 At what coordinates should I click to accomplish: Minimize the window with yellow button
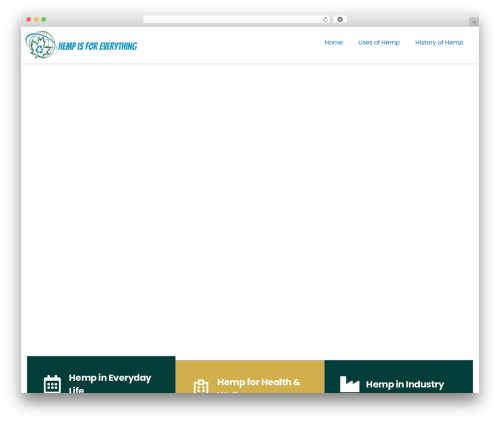coord(36,20)
